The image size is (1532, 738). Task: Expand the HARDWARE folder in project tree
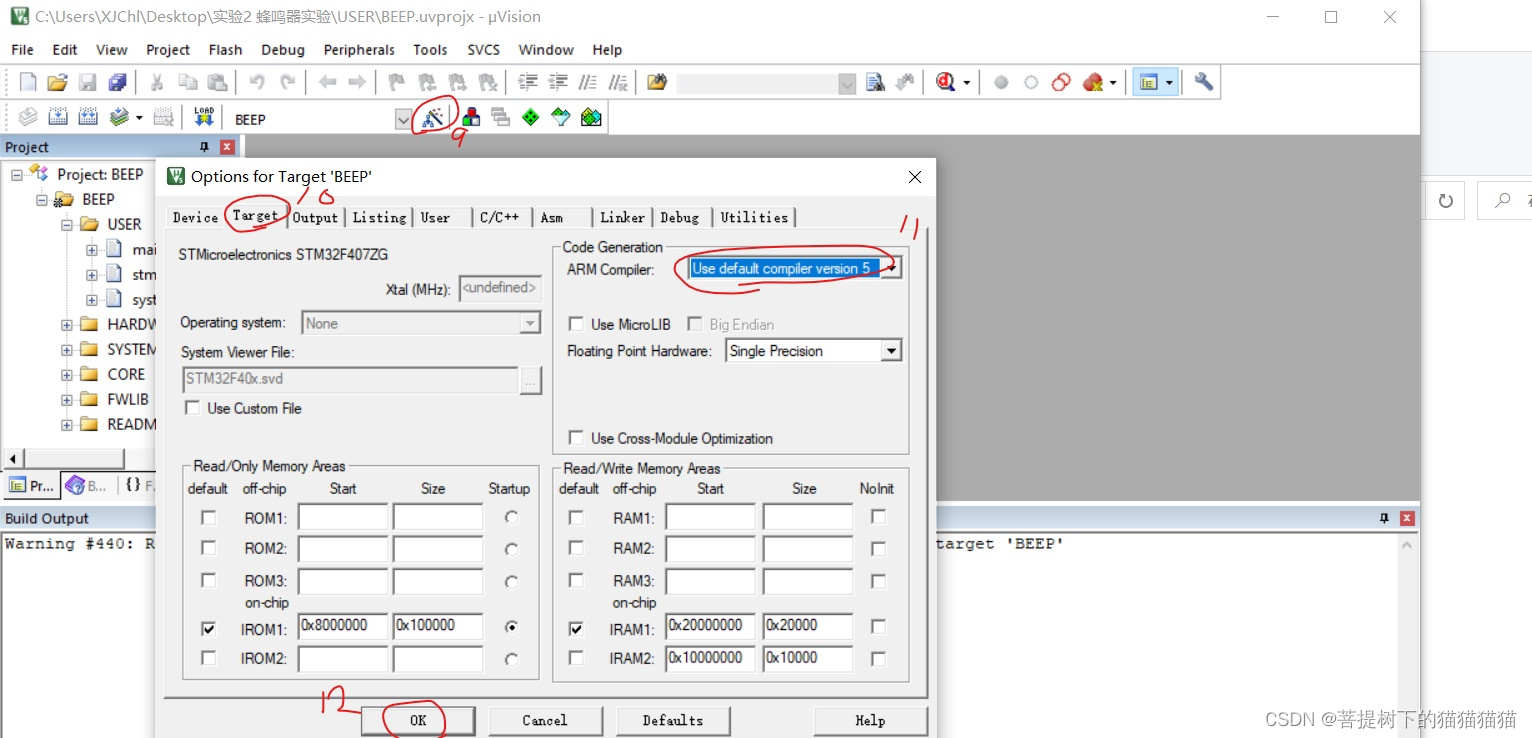(67, 324)
